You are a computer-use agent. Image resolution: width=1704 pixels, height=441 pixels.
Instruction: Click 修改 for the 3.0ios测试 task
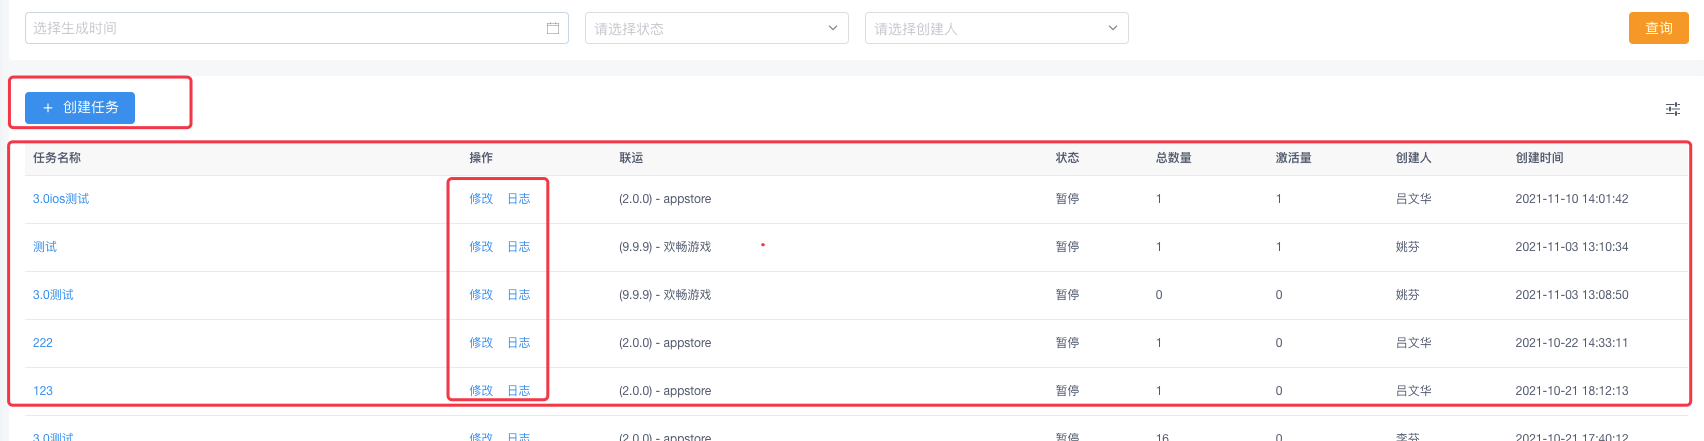tap(481, 199)
